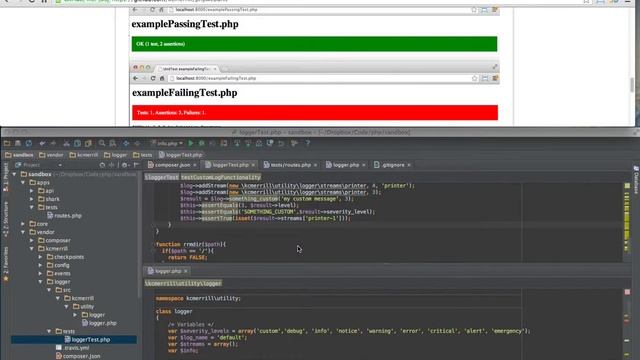Expand the composer folder
640x360 pixels.
[x=32, y=240]
